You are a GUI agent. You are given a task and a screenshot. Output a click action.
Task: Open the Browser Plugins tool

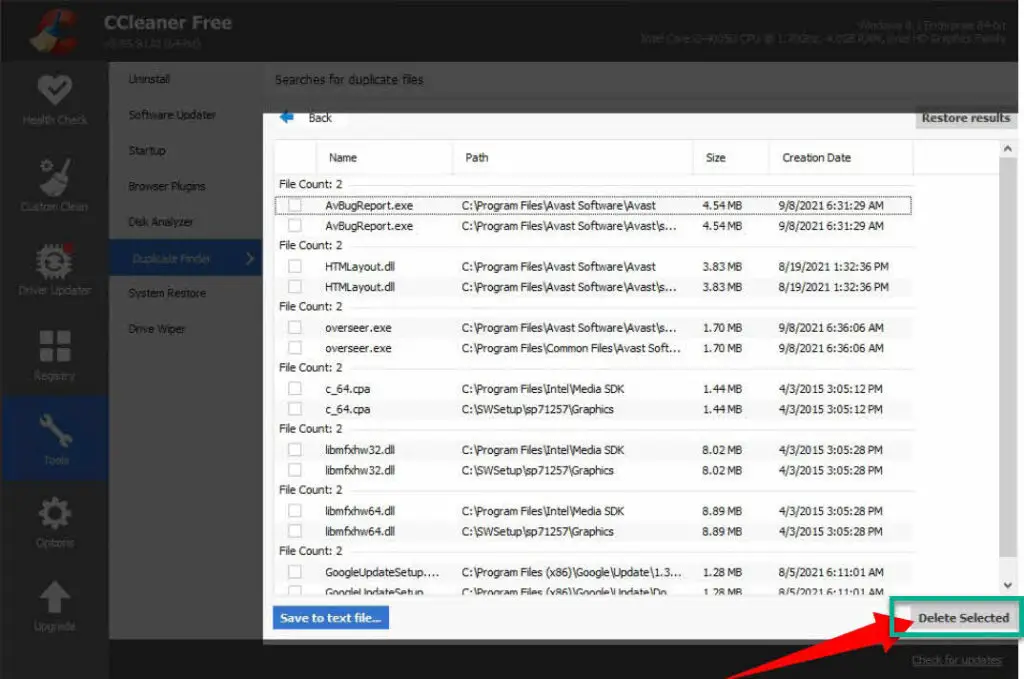pos(167,186)
